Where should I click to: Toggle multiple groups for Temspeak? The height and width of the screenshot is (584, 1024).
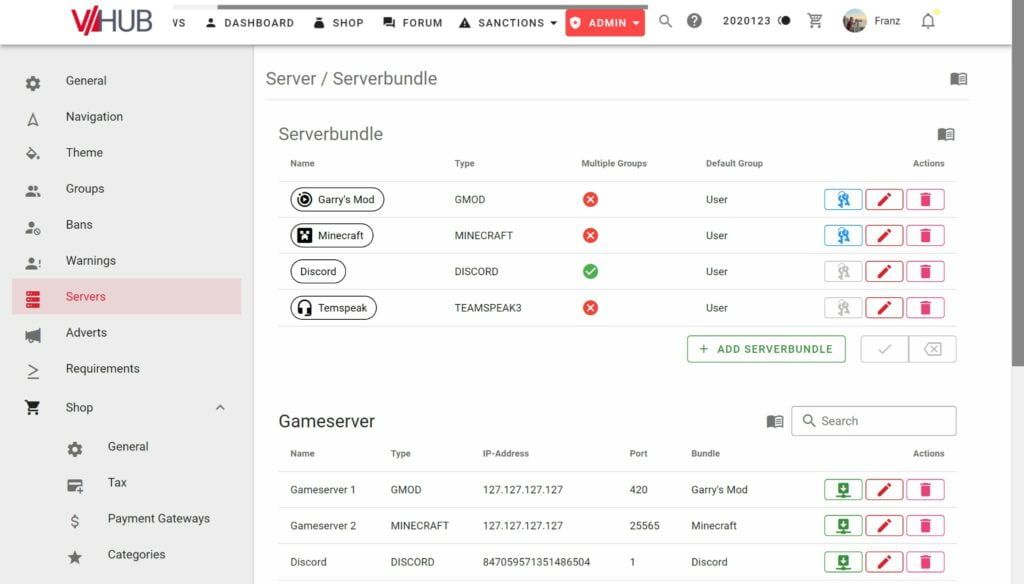[590, 308]
